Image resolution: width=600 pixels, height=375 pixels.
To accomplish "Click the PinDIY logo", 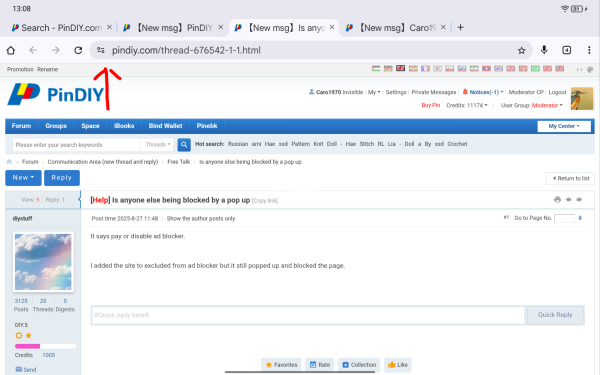I will 56,94.
